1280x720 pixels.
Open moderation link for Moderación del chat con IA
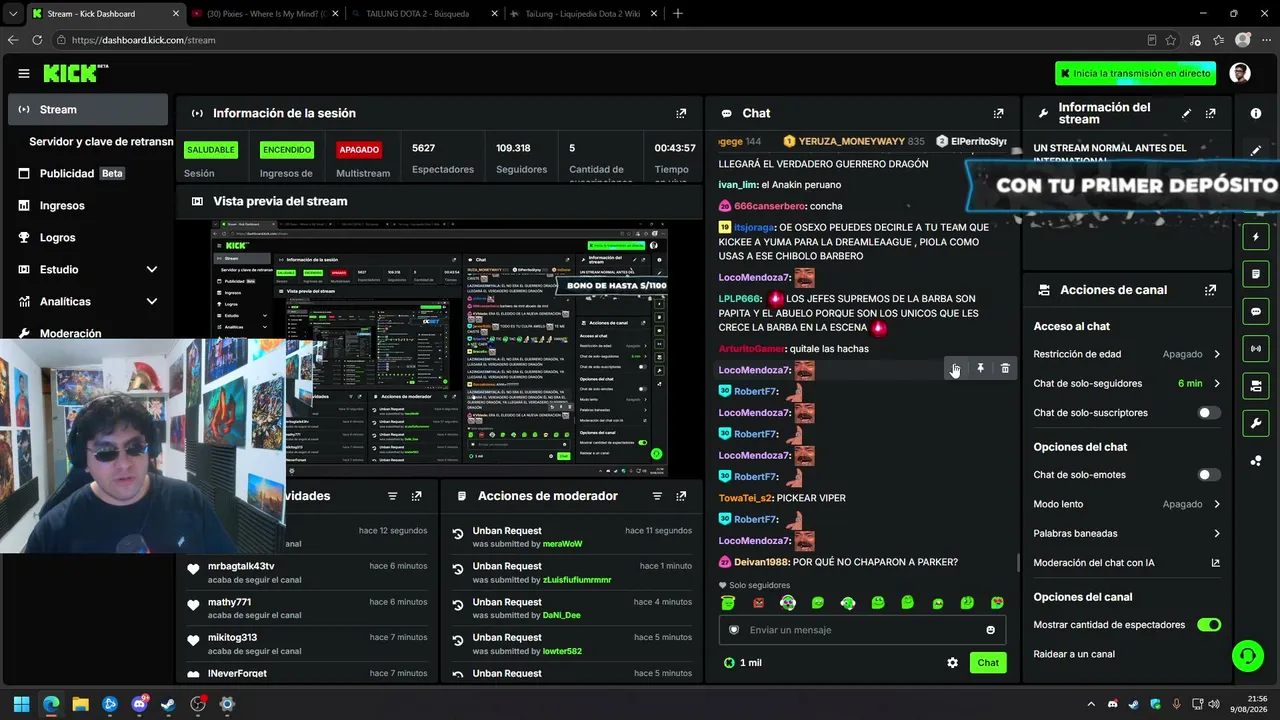pos(1215,563)
